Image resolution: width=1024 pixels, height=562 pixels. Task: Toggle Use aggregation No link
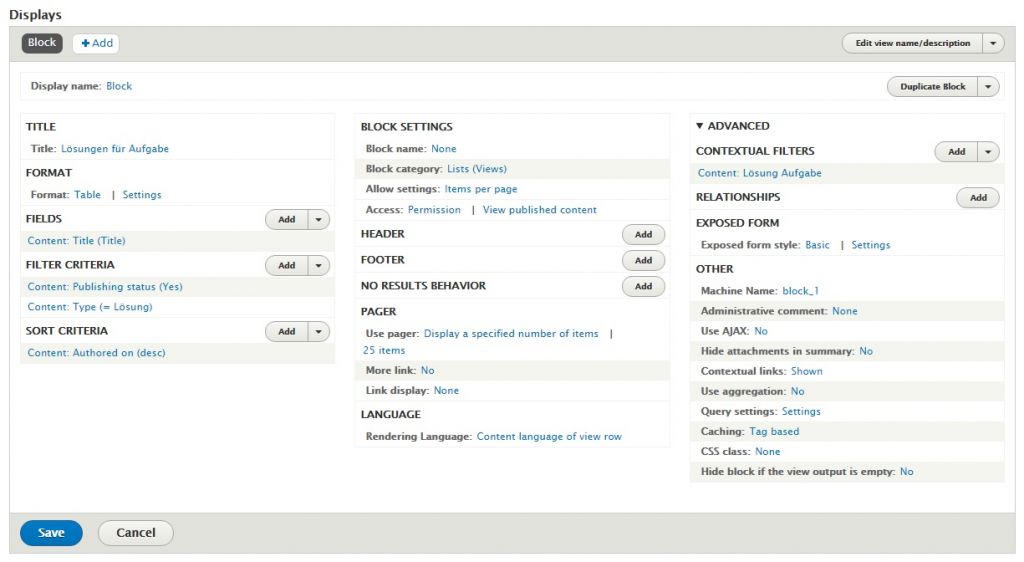click(x=797, y=391)
